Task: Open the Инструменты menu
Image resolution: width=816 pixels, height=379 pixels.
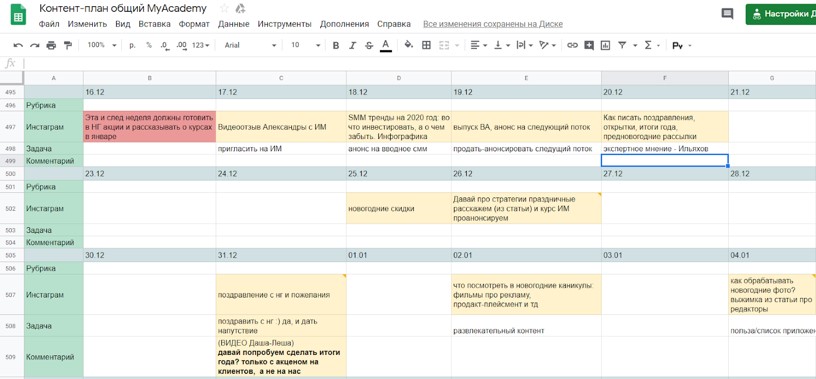Action: pyautogui.click(x=284, y=24)
